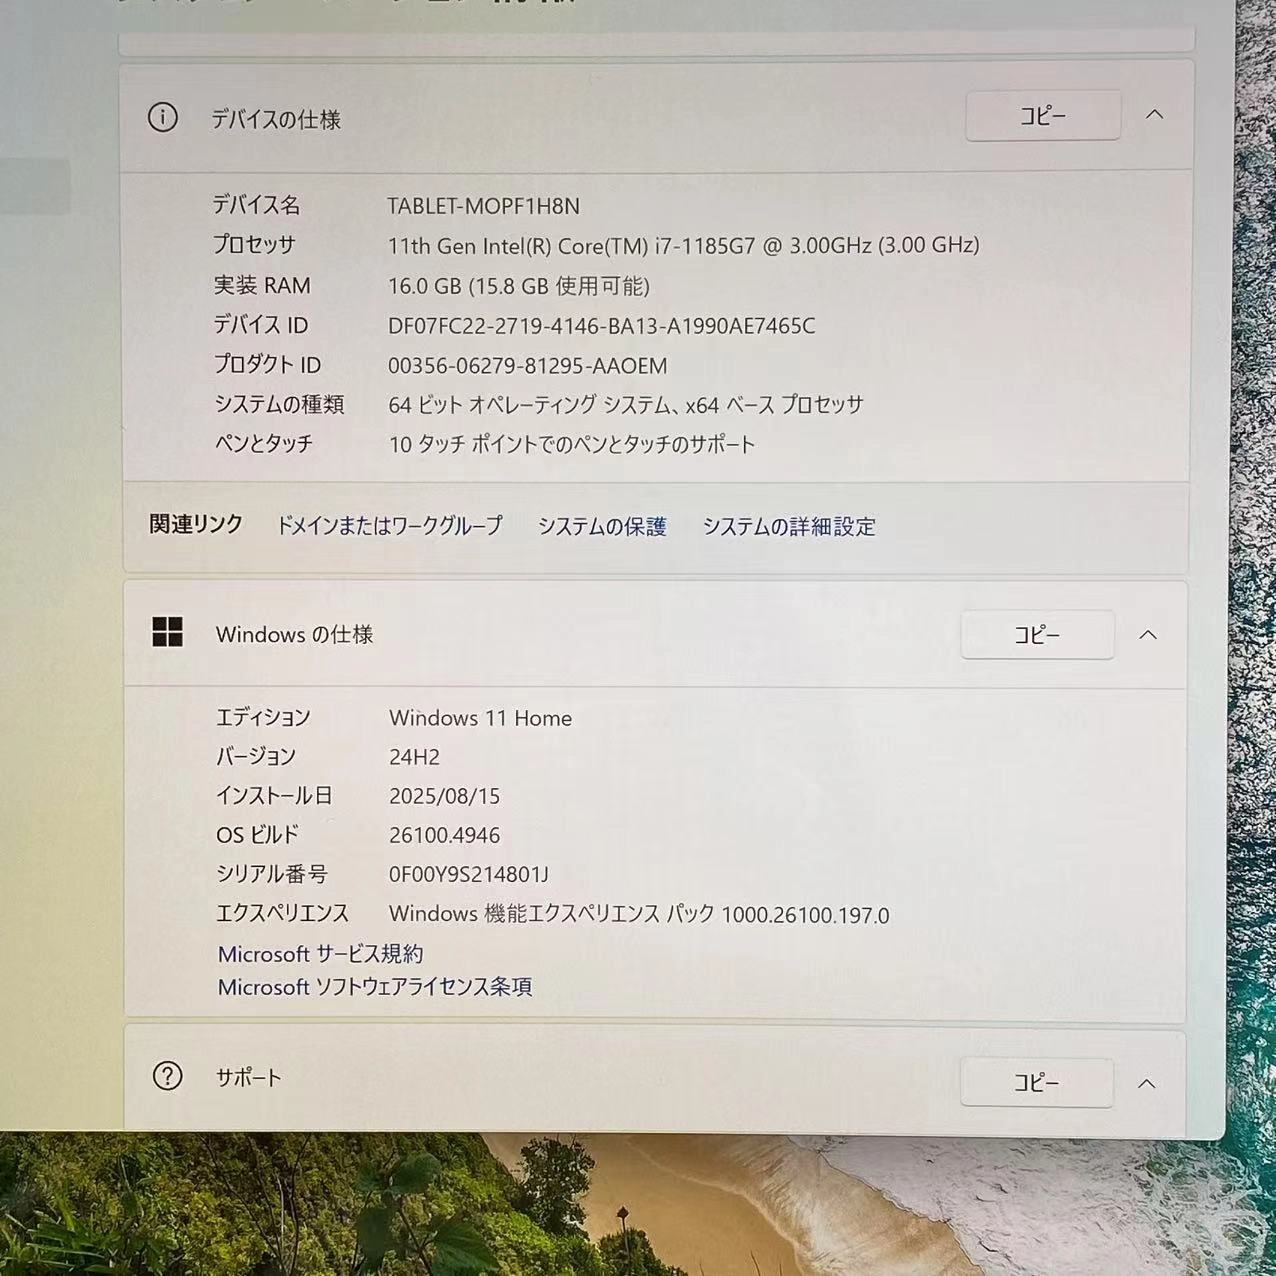The image size is (1276, 1276).
Task: Click the info icon beside デバイスの仕様
Action: point(163,119)
